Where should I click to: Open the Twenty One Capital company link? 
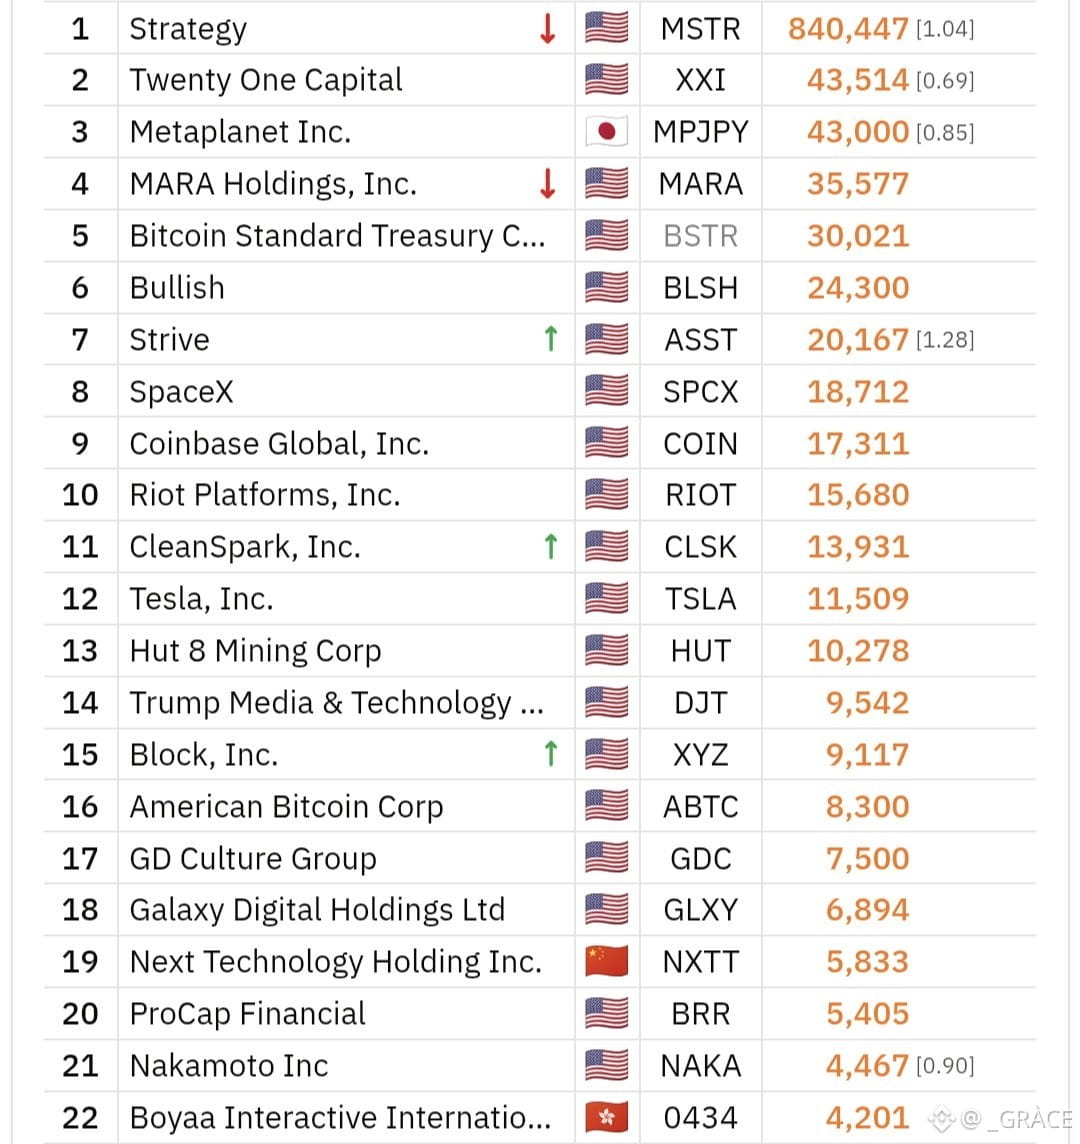tap(266, 80)
